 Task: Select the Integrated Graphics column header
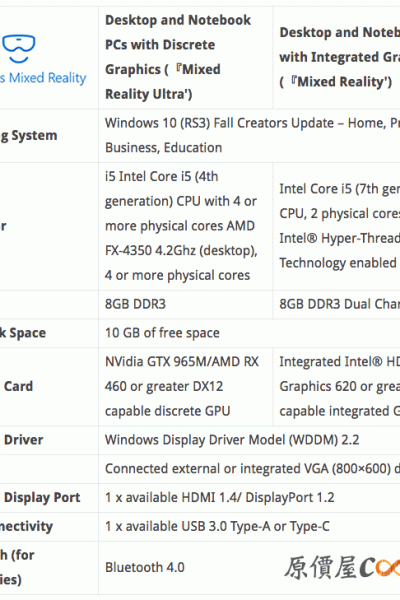click(x=336, y=57)
